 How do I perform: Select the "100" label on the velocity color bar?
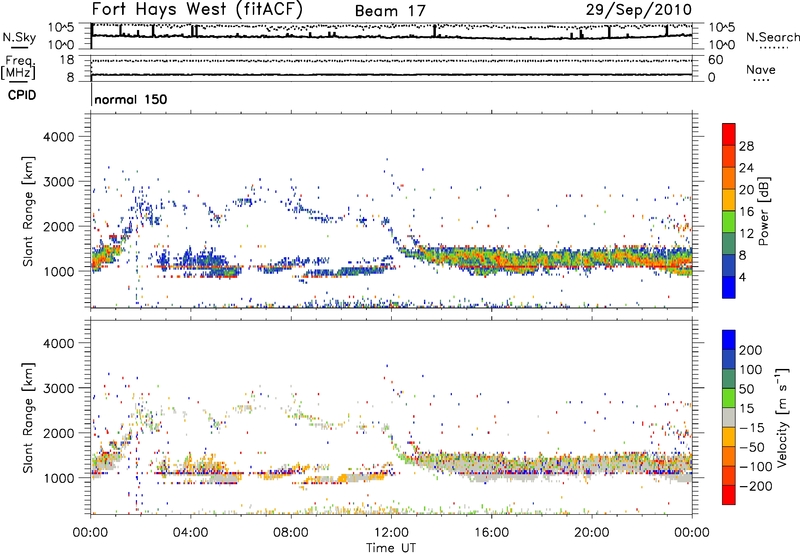(751, 369)
